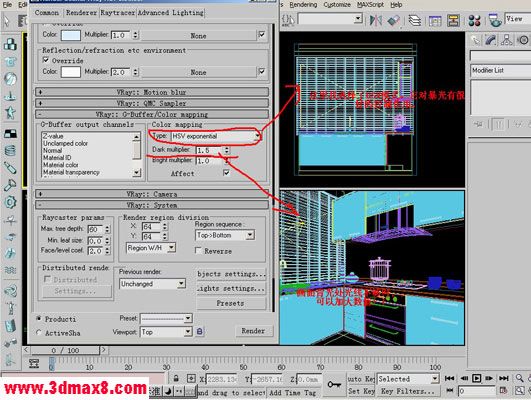531x400 pixels.
Task: Select the Modify panel icon
Action: click(x=490, y=40)
